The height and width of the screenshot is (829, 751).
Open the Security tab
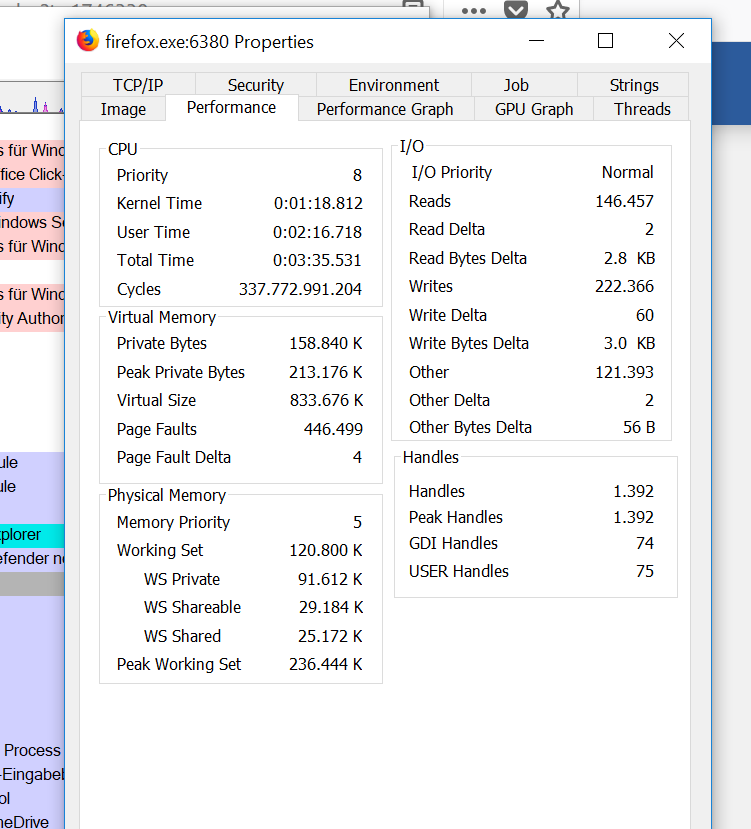click(255, 85)
